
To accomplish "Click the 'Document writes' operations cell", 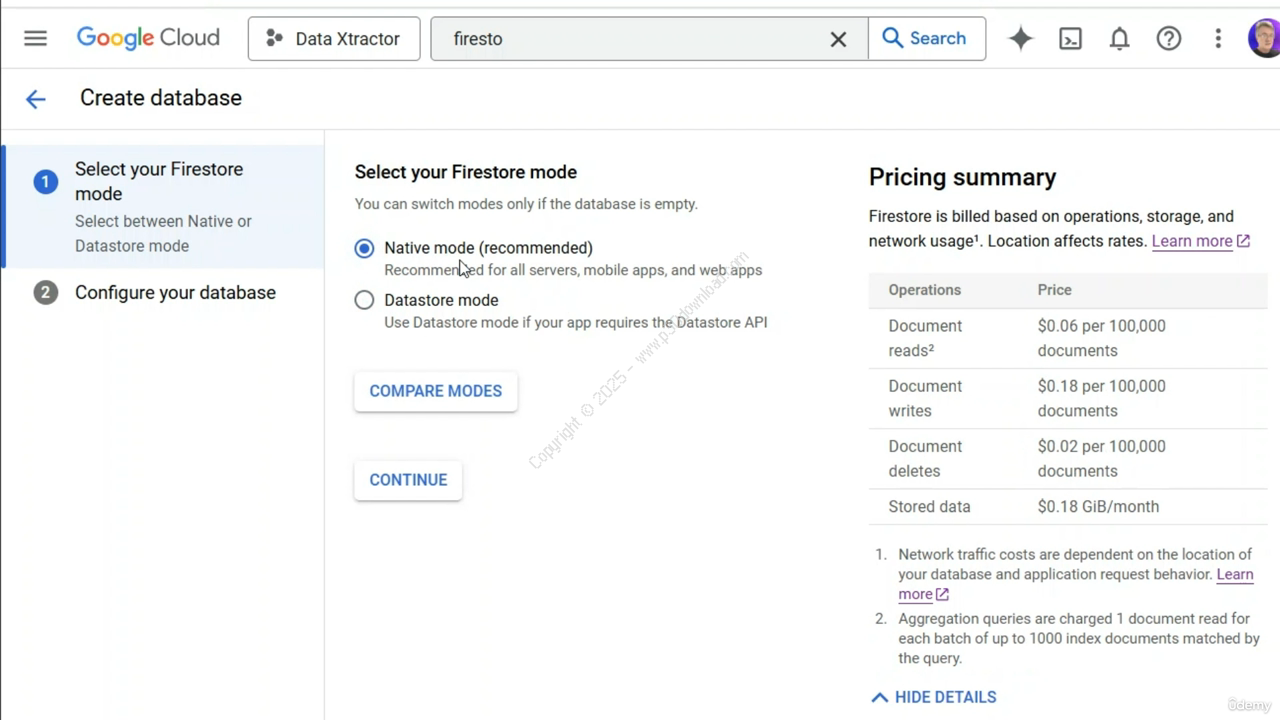I will 925,398.
